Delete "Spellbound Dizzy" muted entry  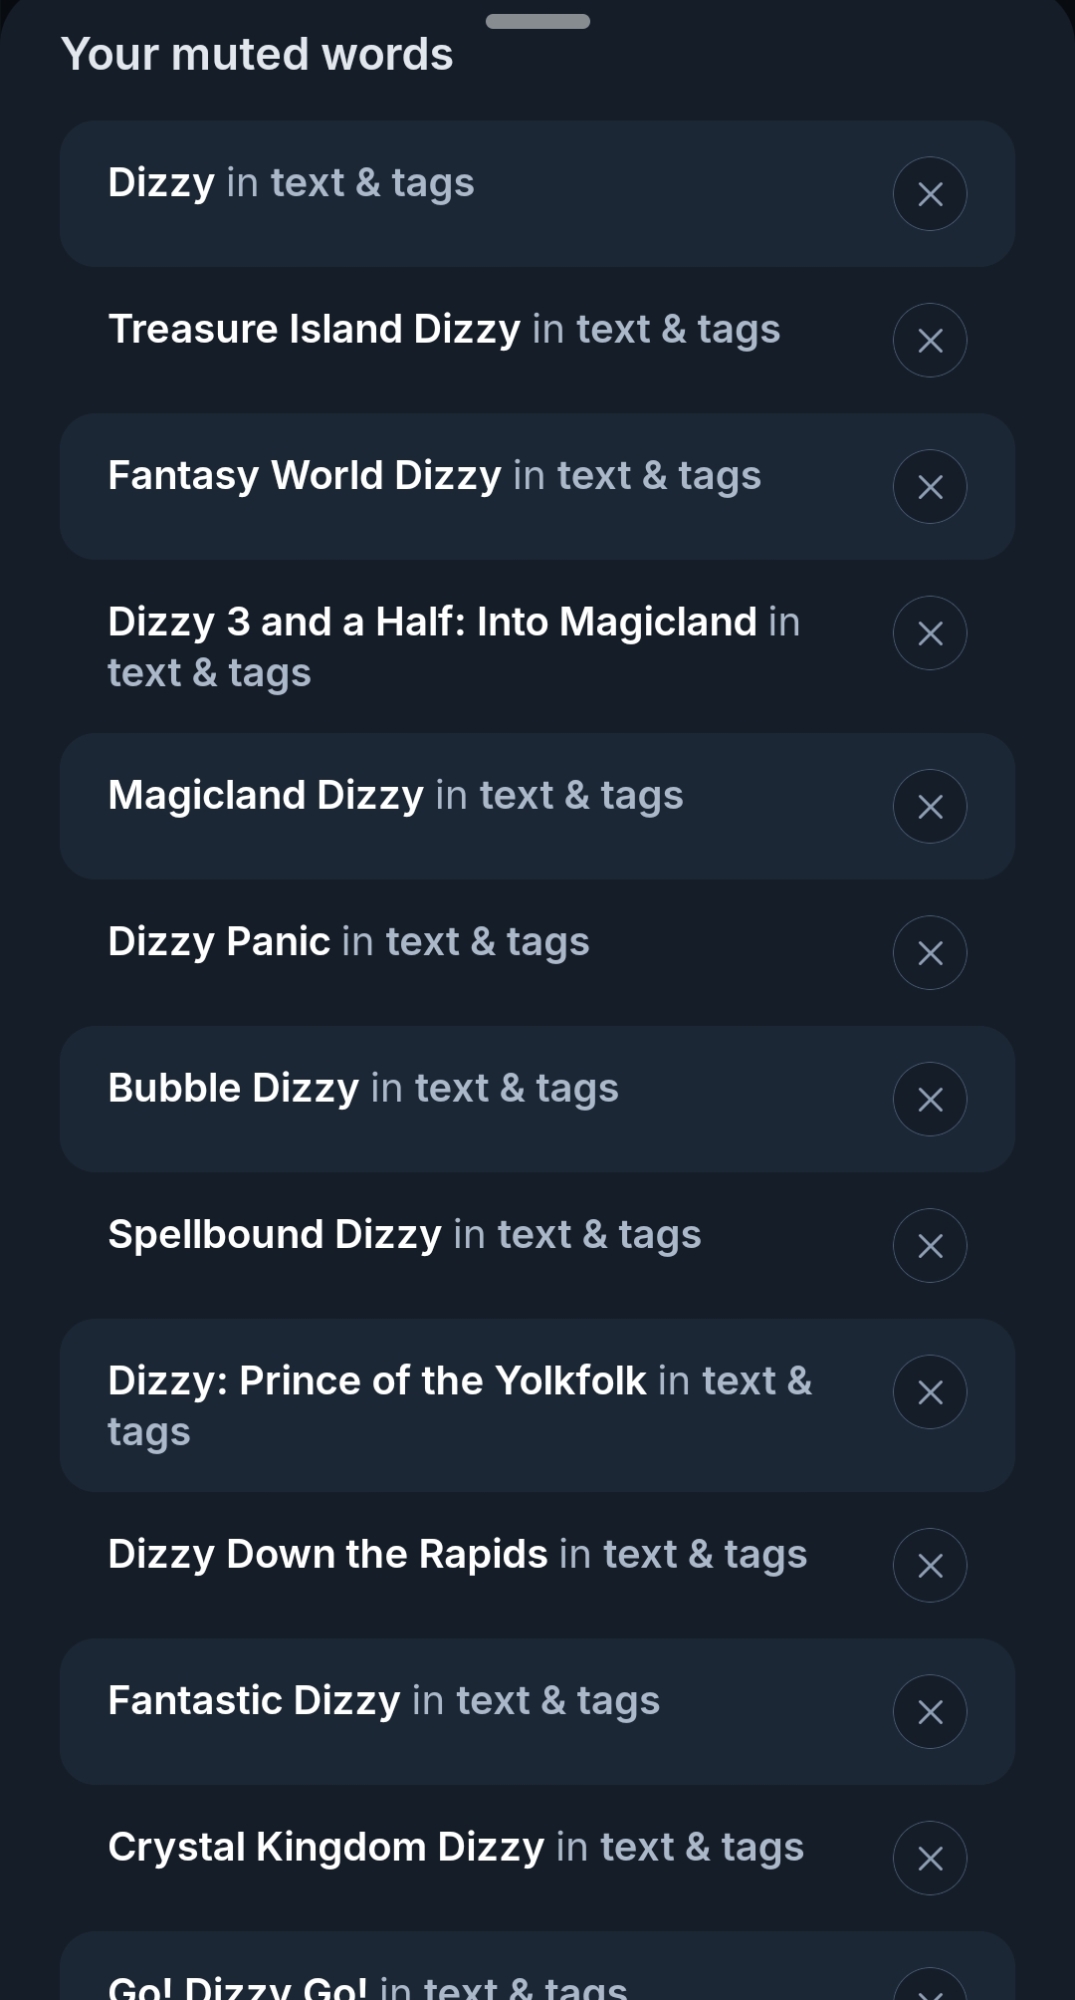pos(929,1246)
